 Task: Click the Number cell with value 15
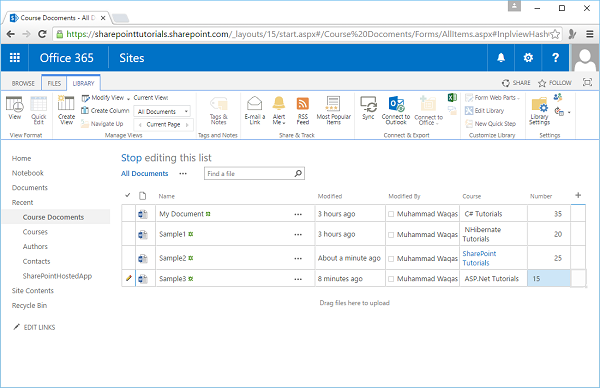(549, 279)
